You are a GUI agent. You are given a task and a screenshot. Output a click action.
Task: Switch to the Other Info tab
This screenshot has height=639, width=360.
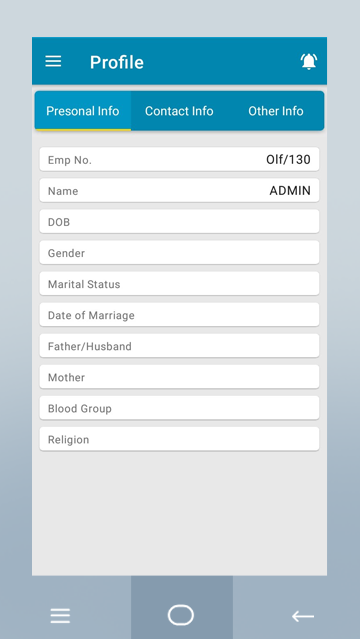[276, 111]
